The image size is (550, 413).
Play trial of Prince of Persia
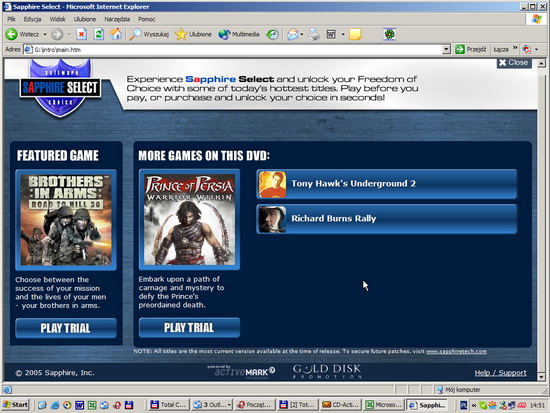189,327
